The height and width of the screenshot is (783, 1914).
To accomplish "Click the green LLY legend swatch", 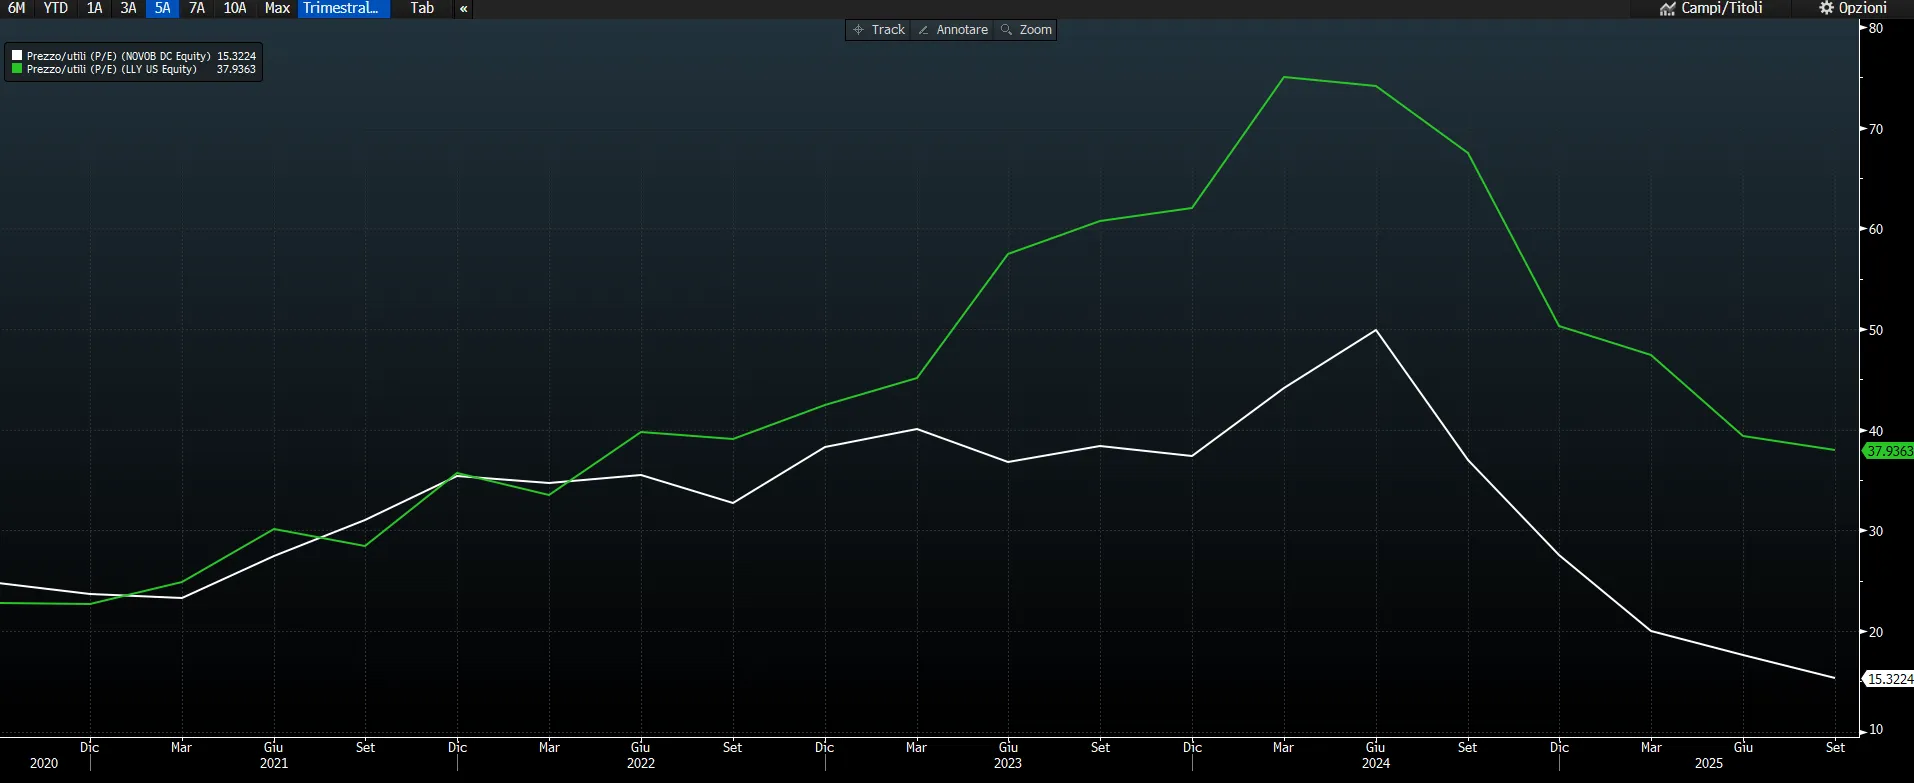I will pyautogui.click(x=17, y=69).
